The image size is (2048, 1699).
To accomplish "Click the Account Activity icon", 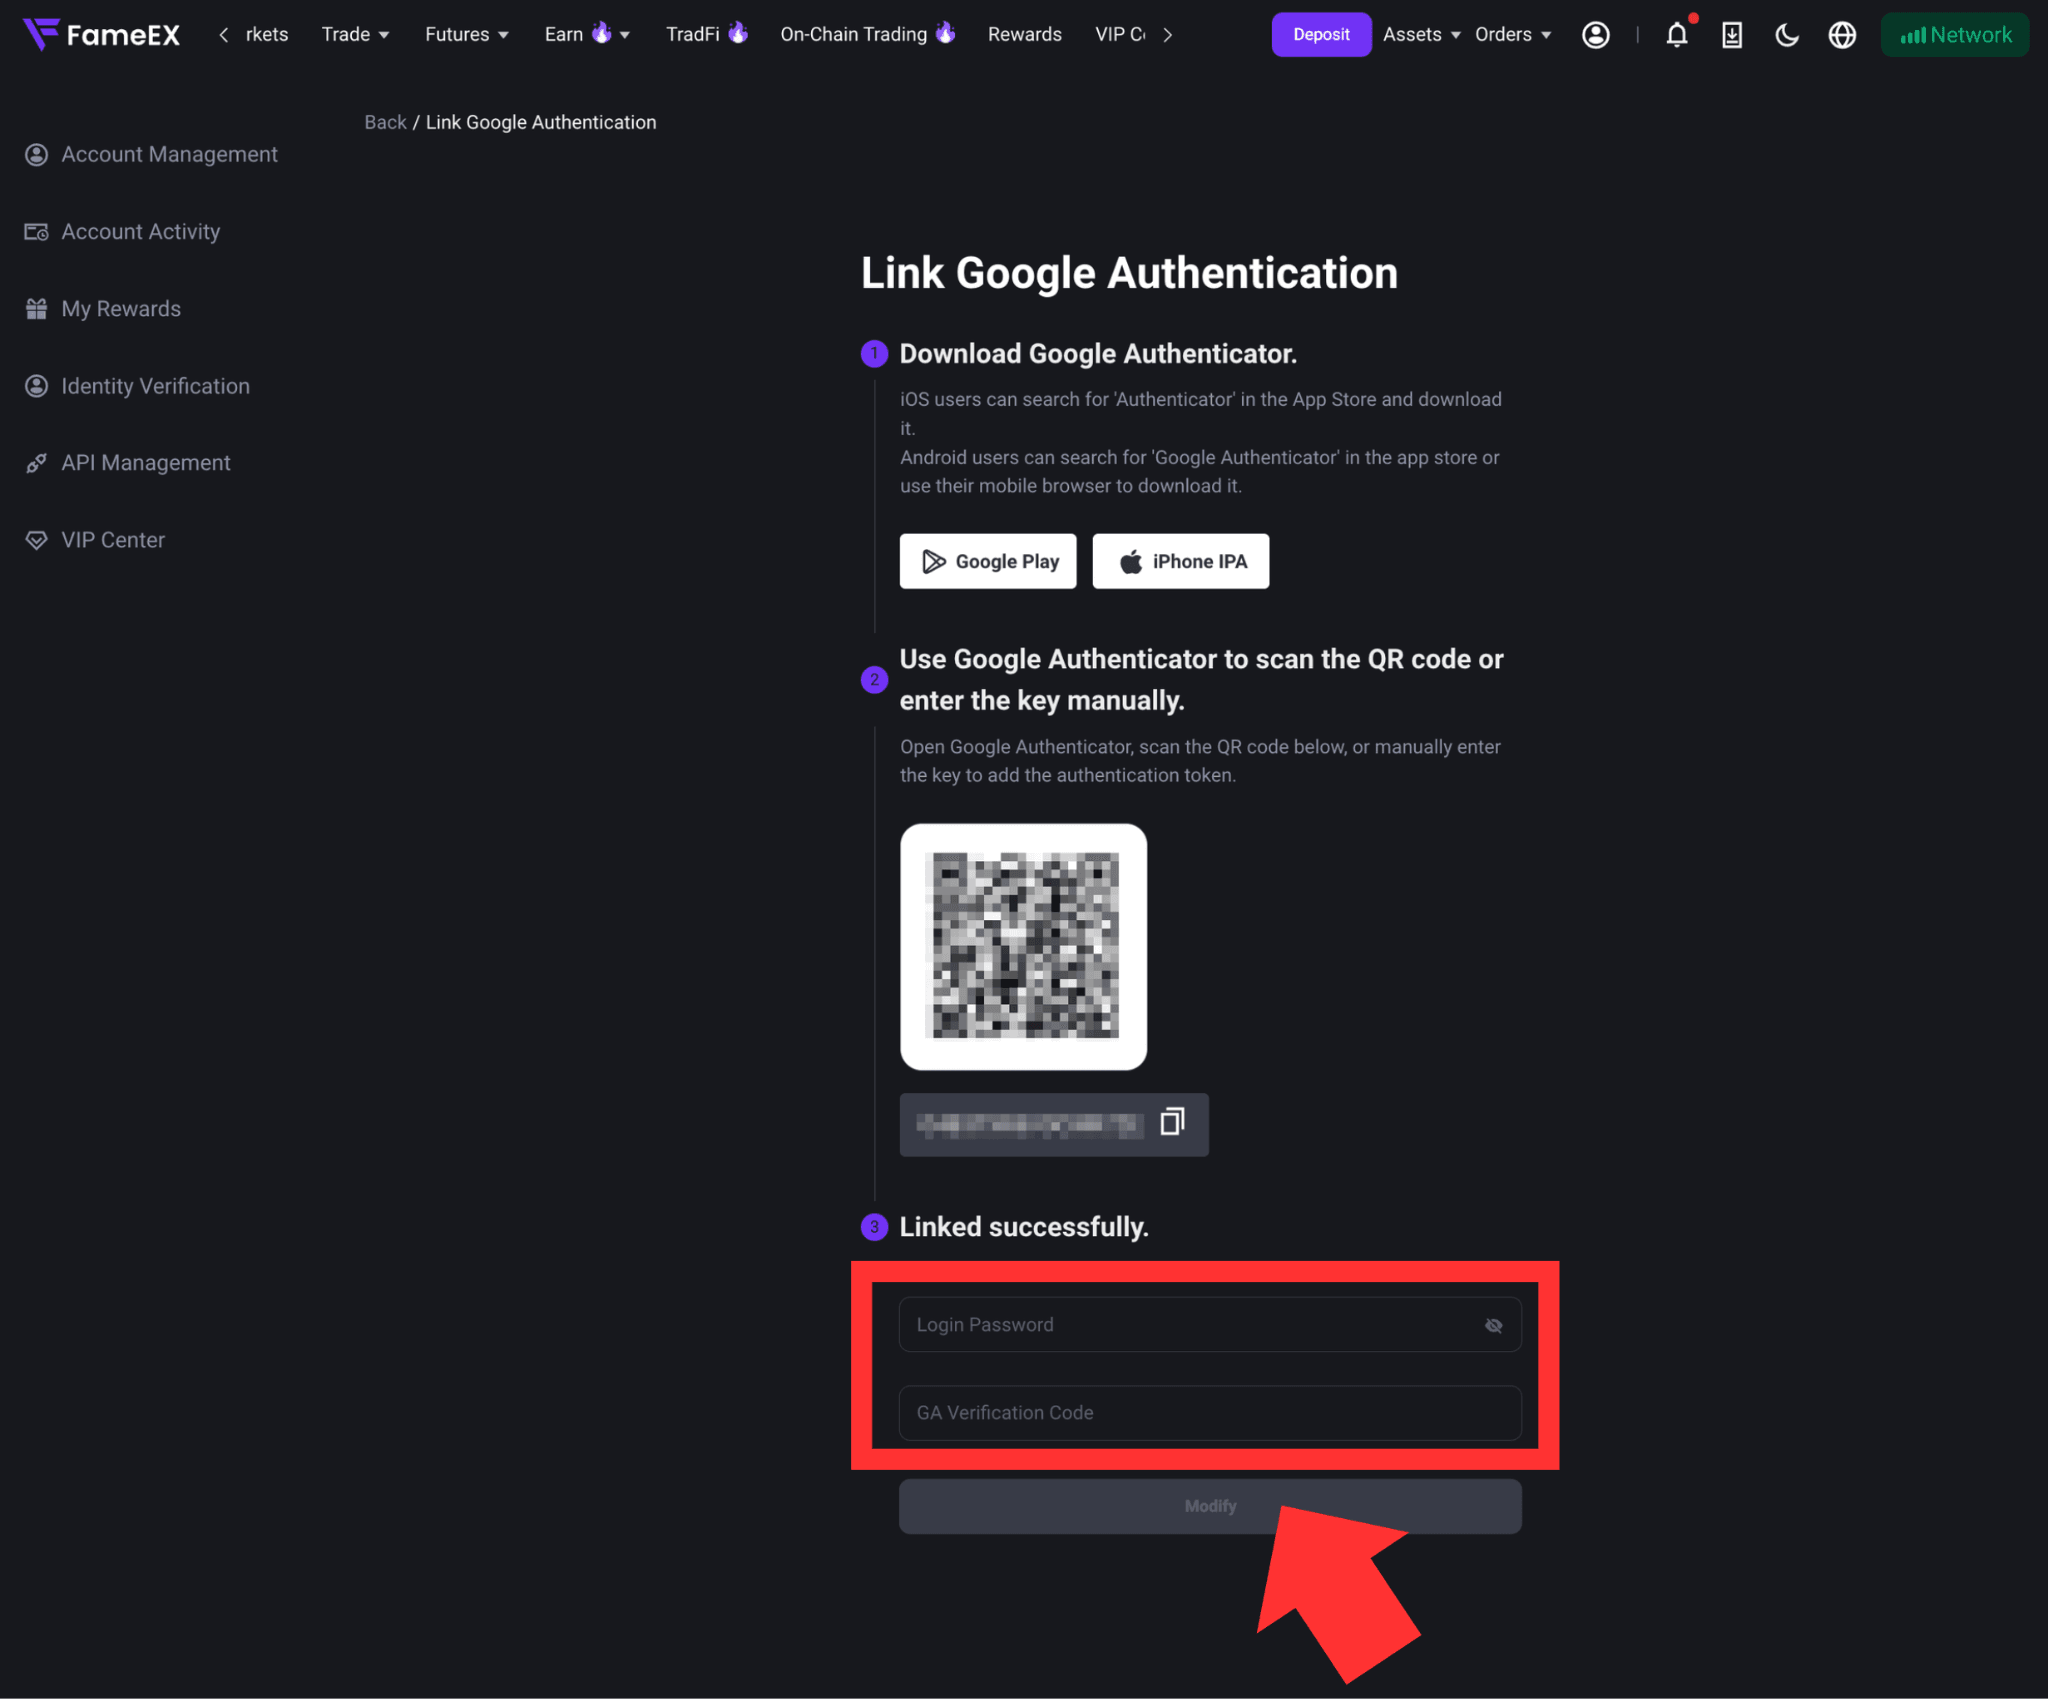I will point(37,232).
